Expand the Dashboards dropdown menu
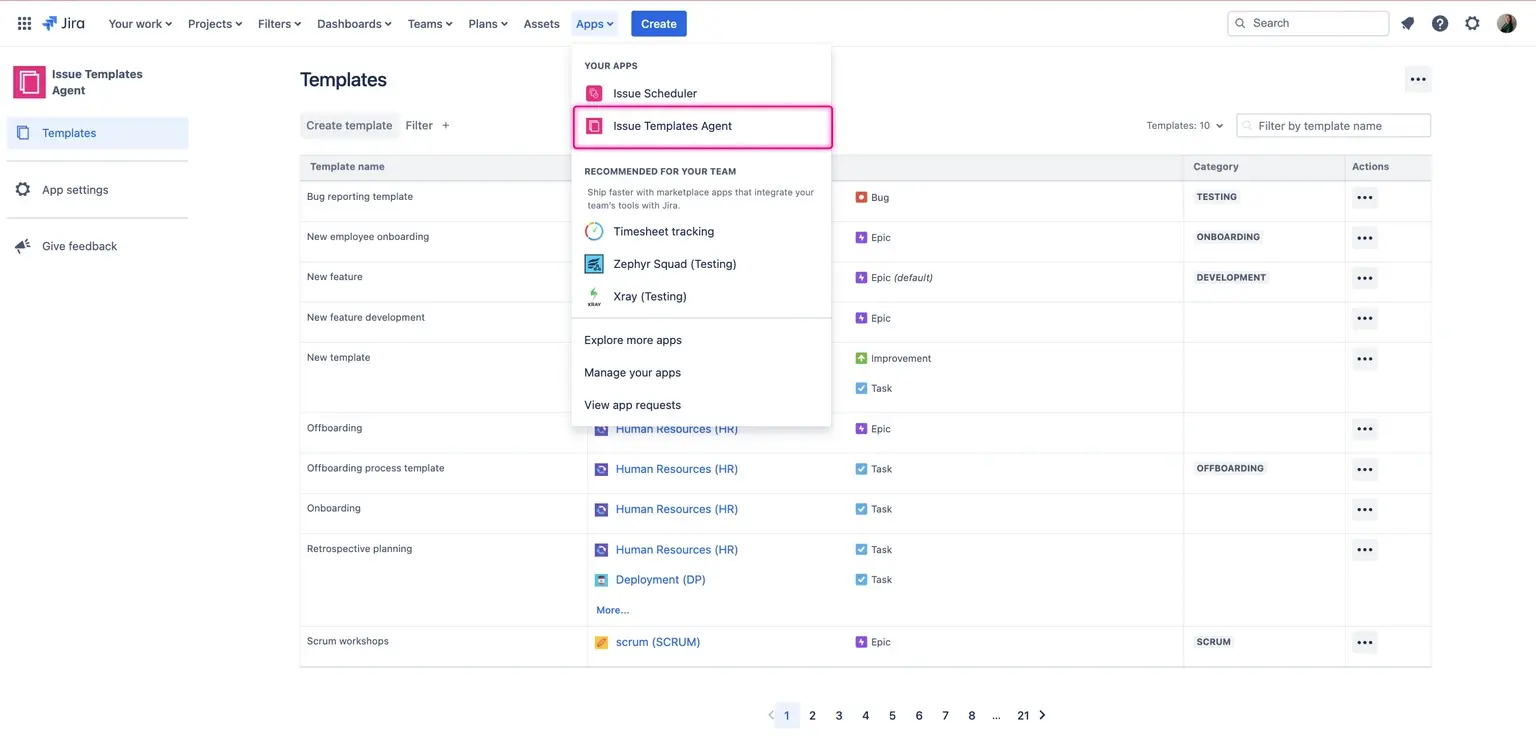 pyautogui.click(x=354, y=24)
